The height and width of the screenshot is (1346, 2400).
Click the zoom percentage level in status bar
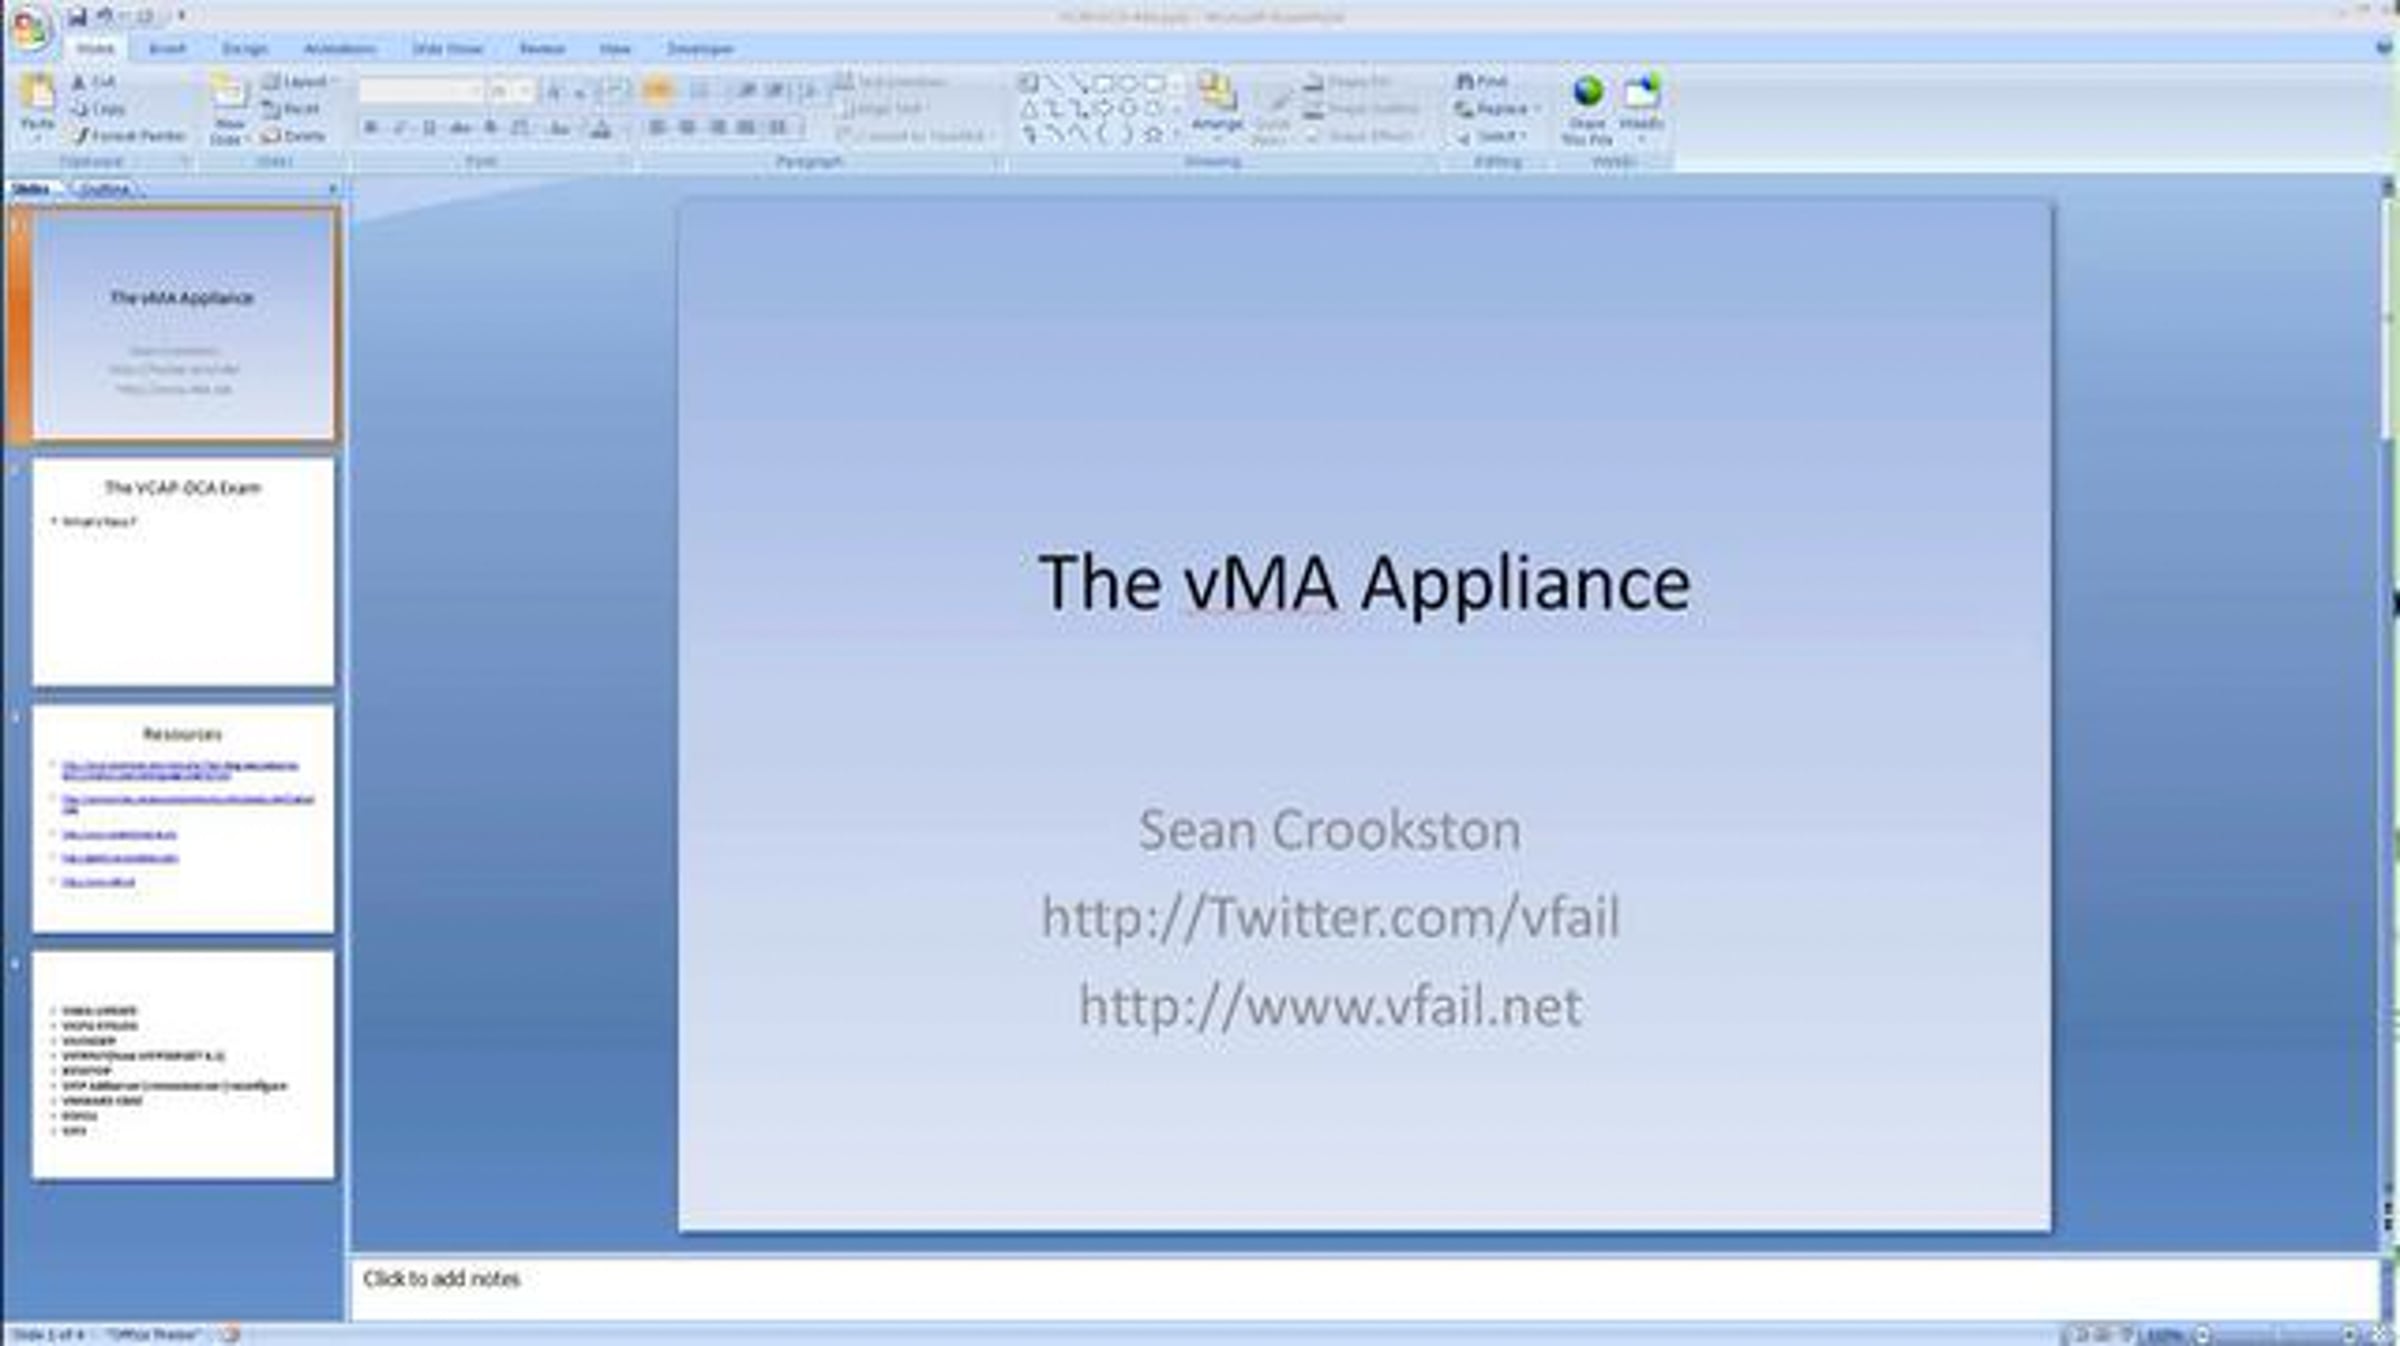coord(2165,1335)
